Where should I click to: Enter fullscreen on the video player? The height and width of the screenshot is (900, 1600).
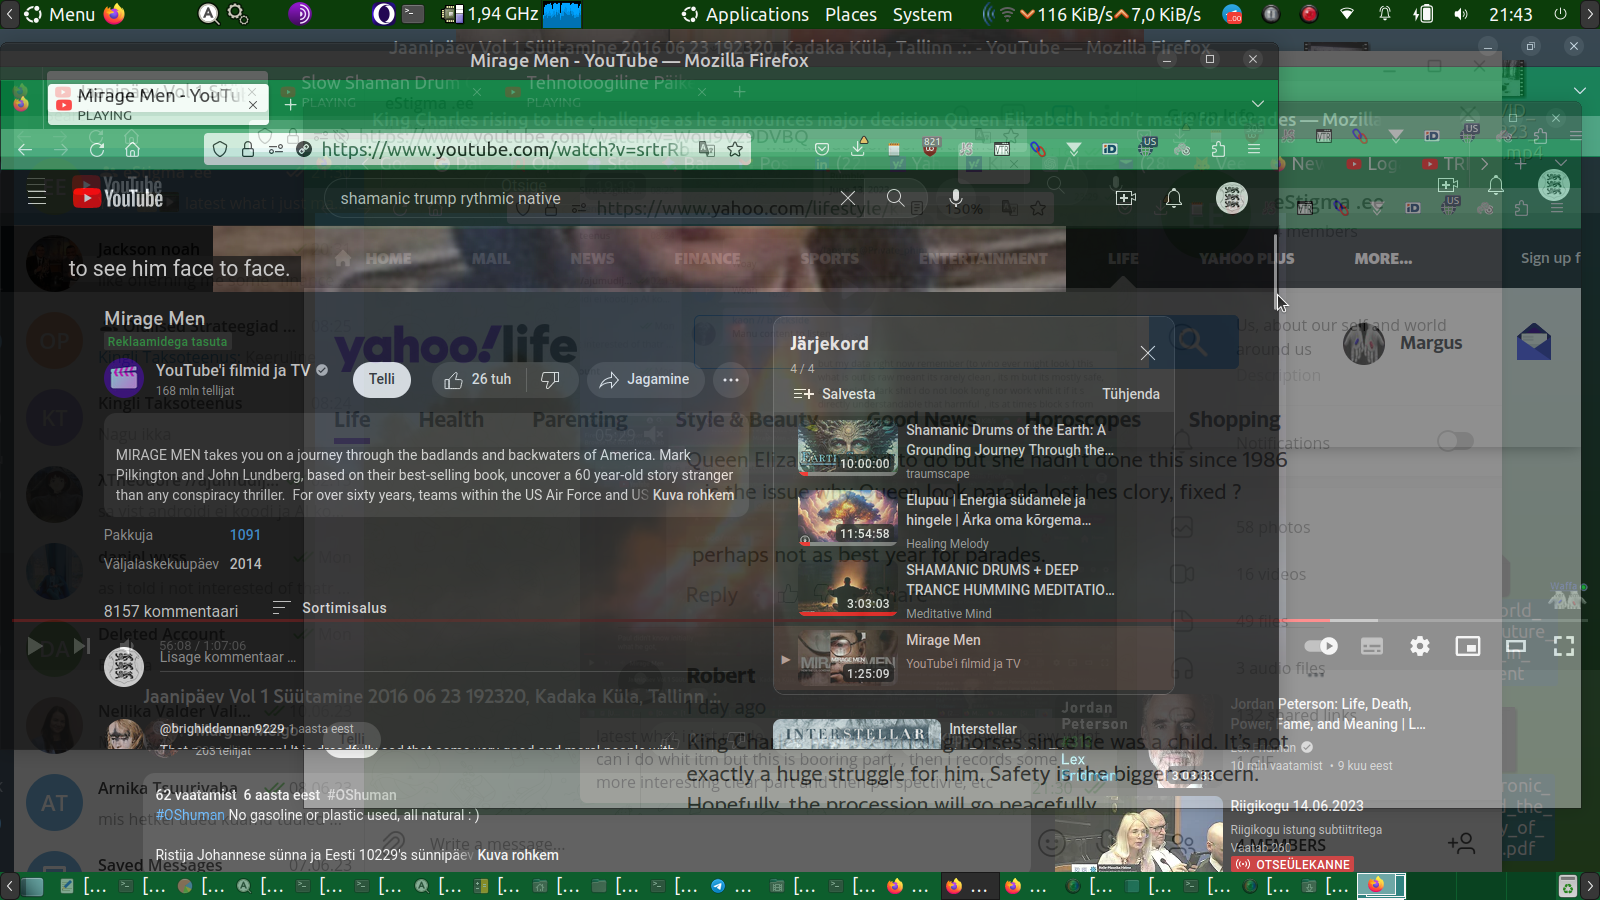pyautogui.click(x=1564, y=646)
